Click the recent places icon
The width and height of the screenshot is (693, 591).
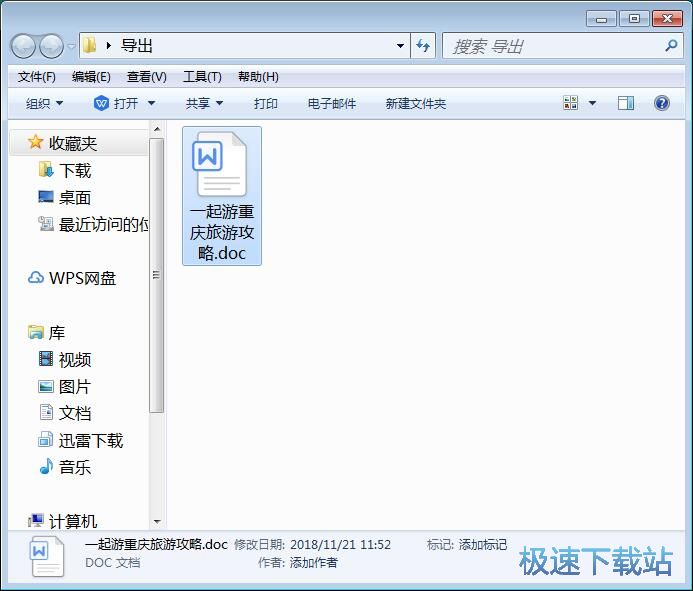[x=46, y=224]
